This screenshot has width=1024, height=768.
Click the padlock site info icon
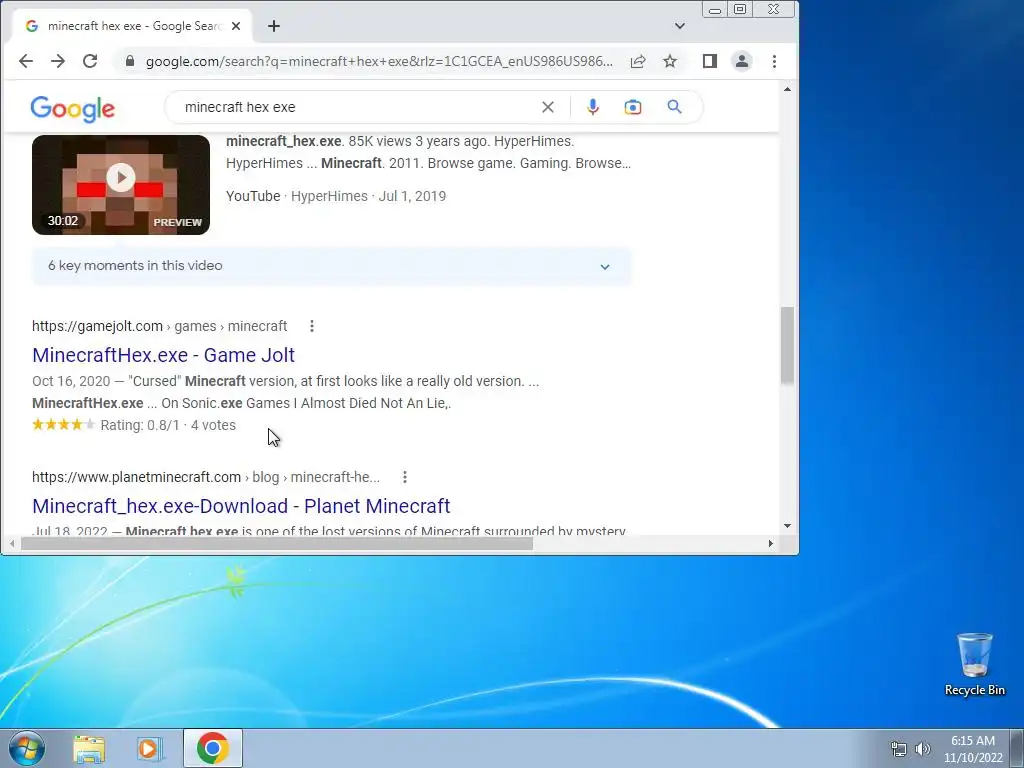[x=130, y=61]
